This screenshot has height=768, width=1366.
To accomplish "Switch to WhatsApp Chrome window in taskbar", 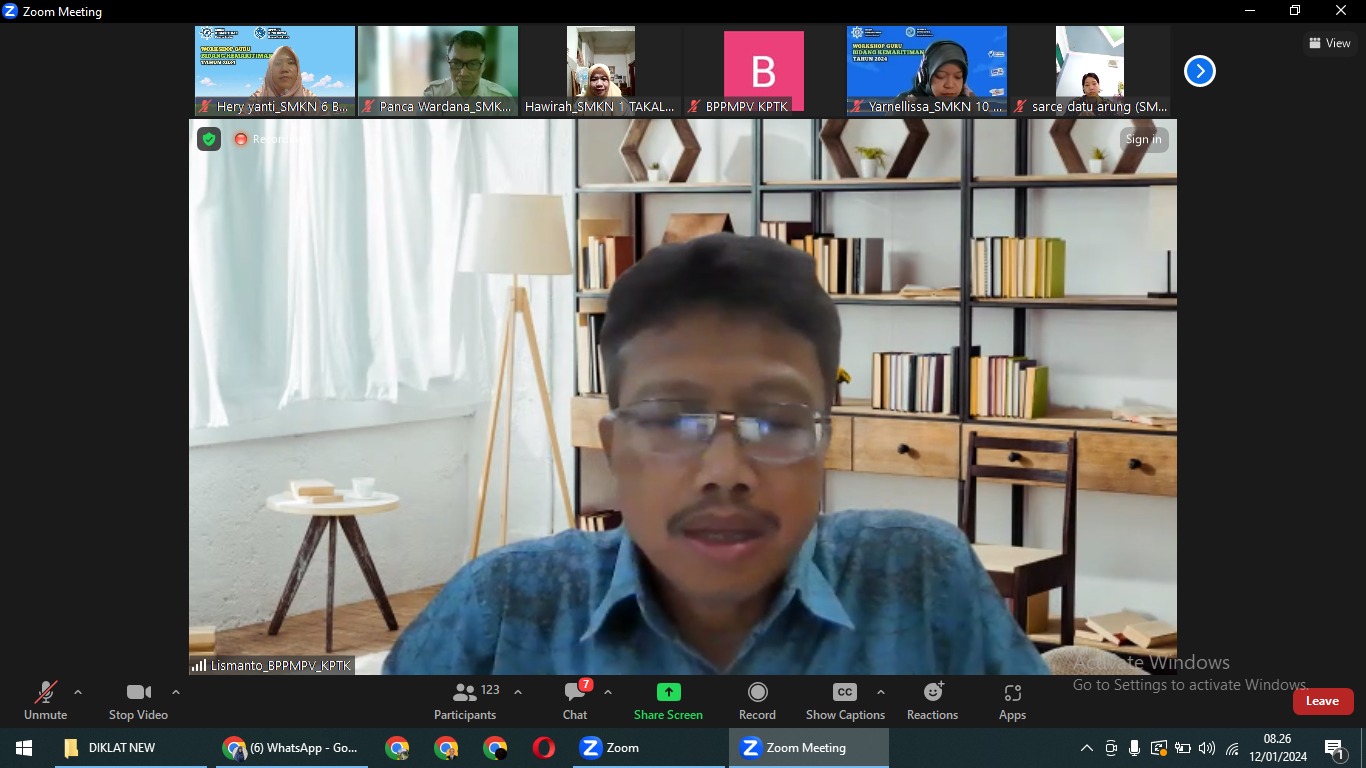I will [291, 748].
